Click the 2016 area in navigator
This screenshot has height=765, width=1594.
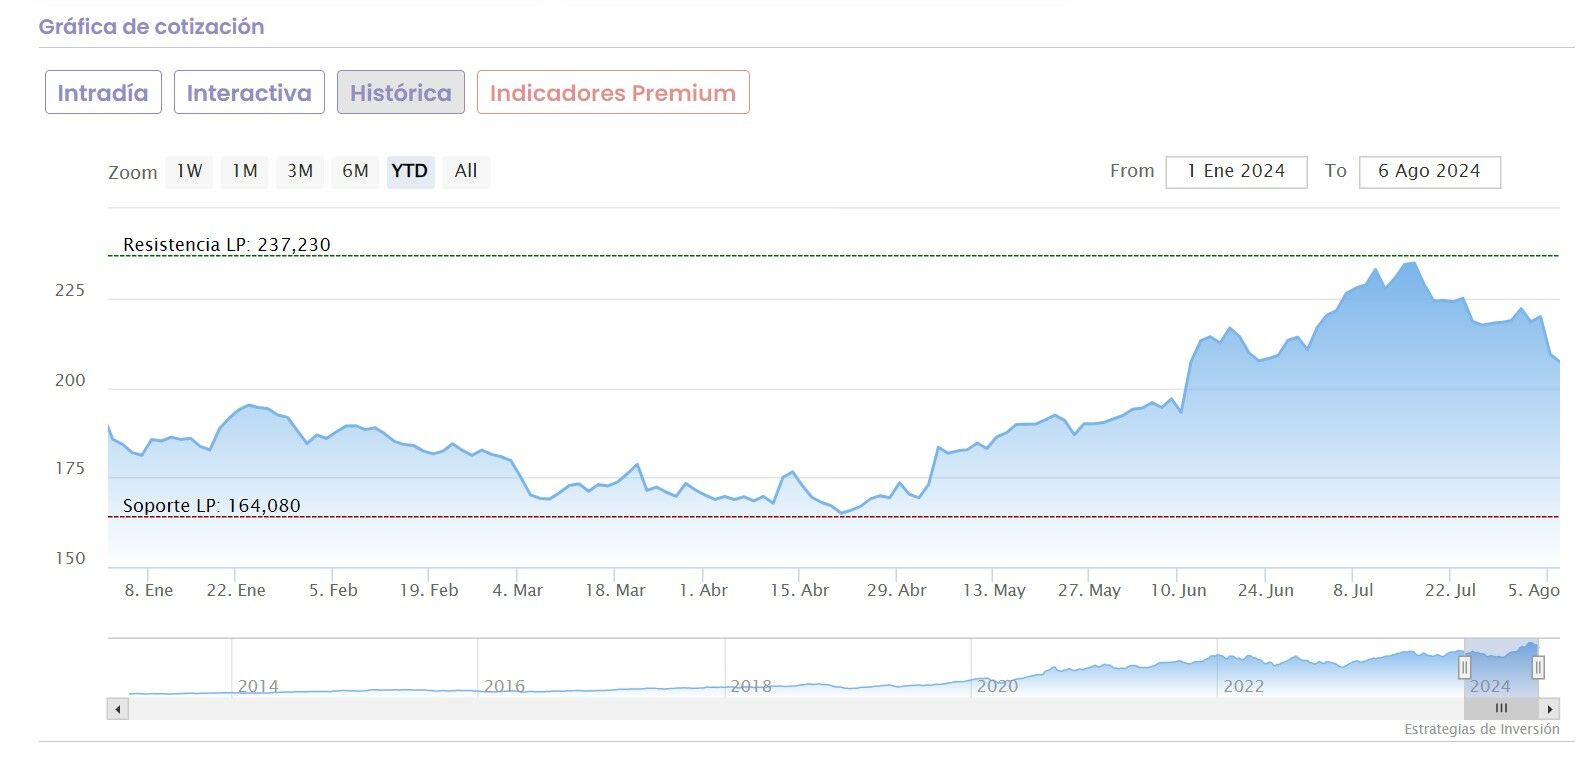coord(504,686)
